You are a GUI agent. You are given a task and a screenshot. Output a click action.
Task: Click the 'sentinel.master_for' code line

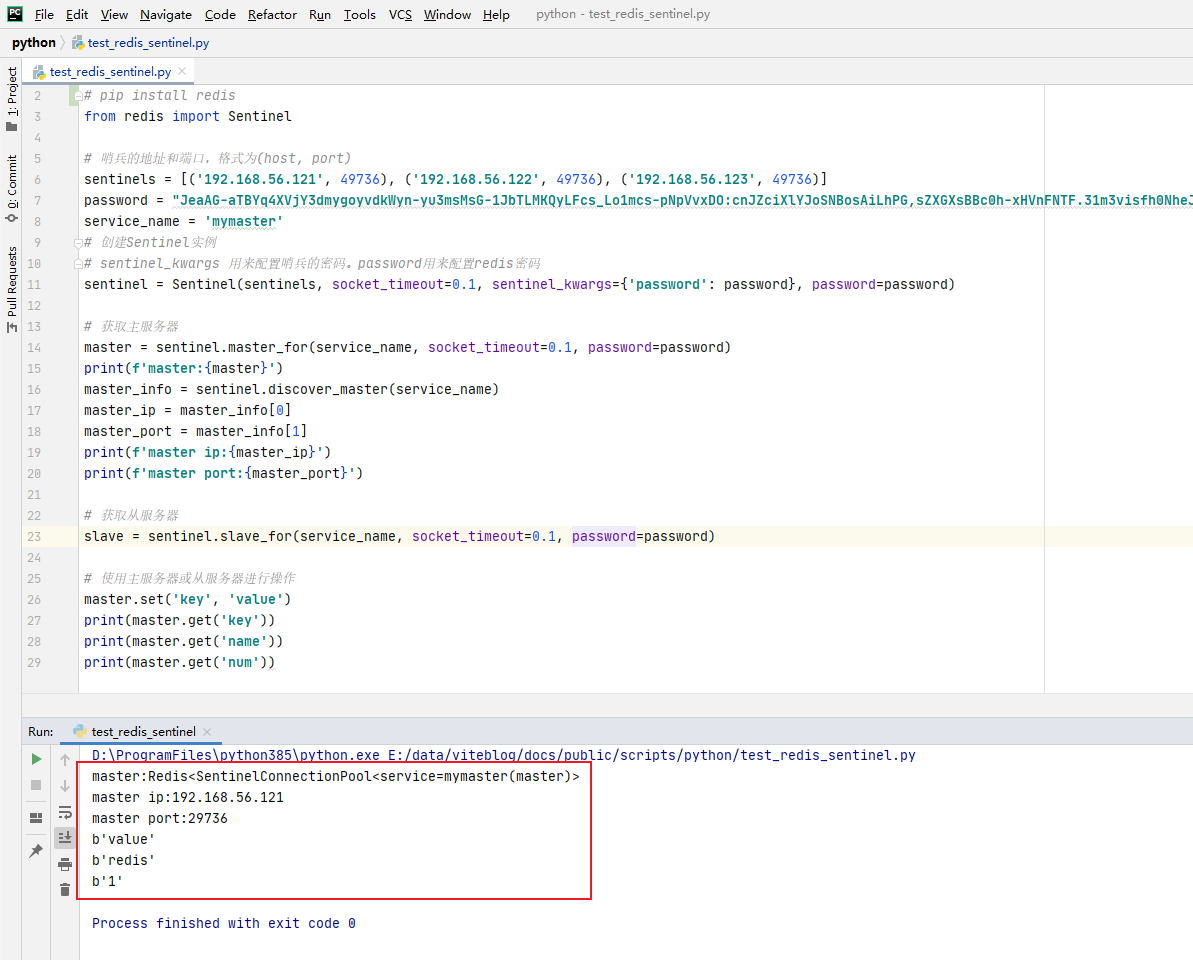point(407,348)
